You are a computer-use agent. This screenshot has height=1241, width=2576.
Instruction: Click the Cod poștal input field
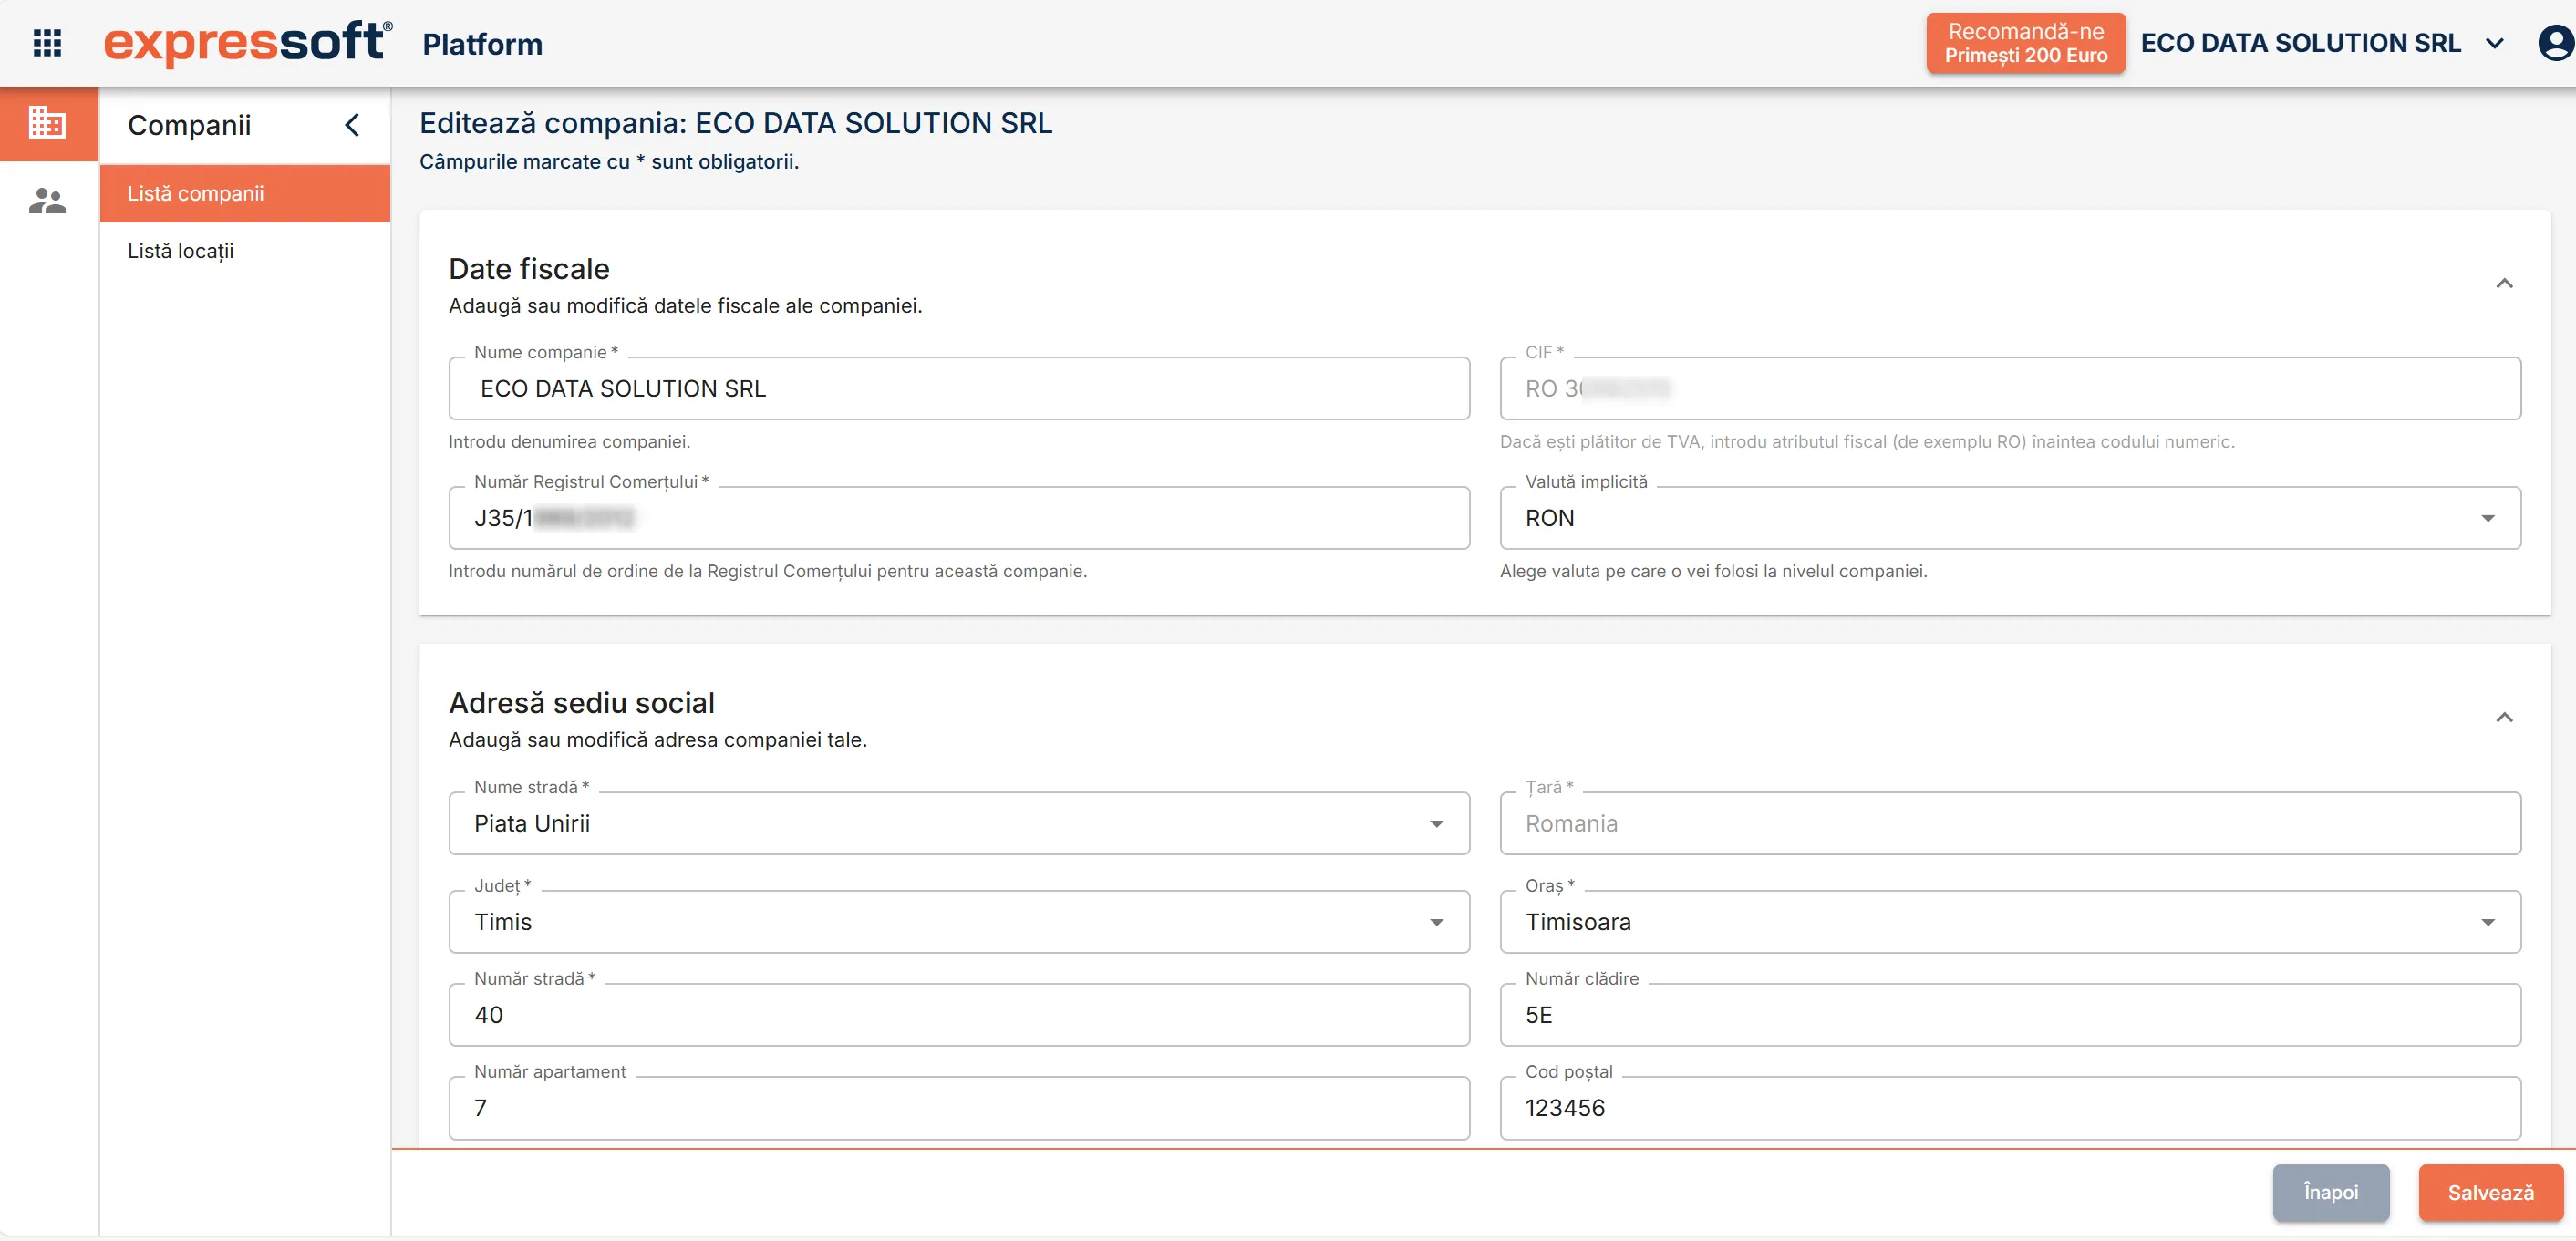pos(2010,1108)
